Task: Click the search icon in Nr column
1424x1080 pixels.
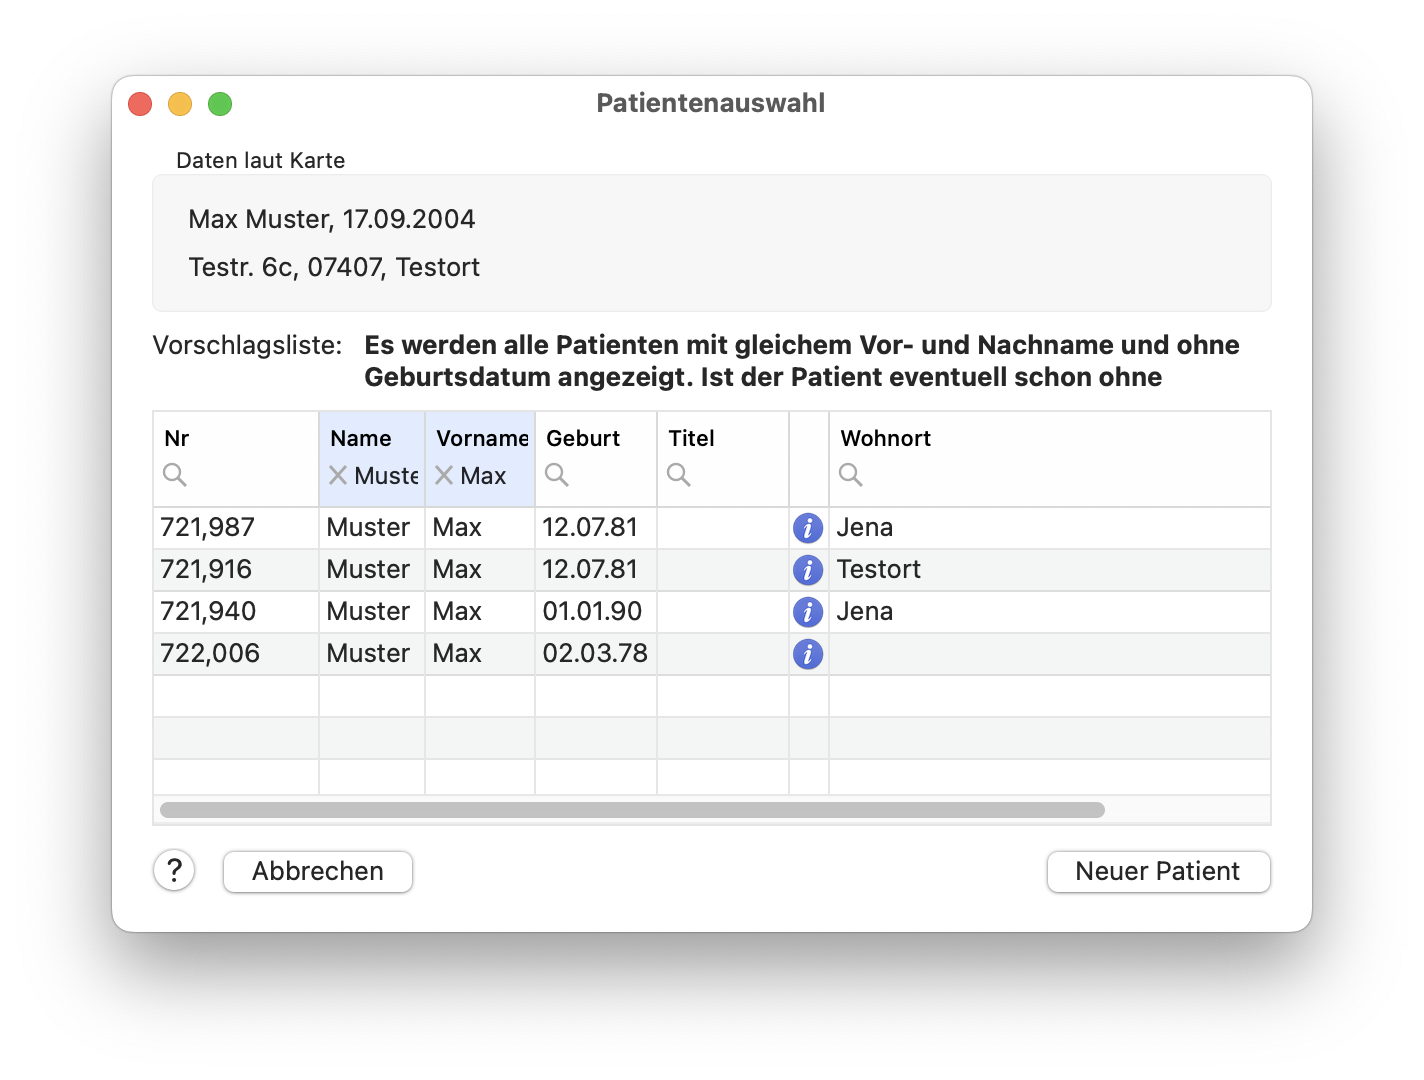Action: pyautogui.click(x=175, y=475)
